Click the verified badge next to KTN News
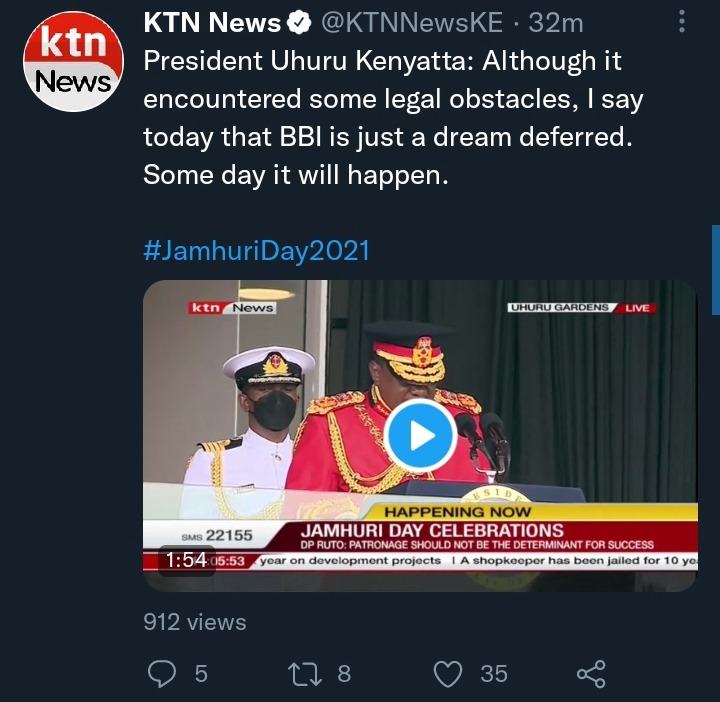 tap(299, 23)
